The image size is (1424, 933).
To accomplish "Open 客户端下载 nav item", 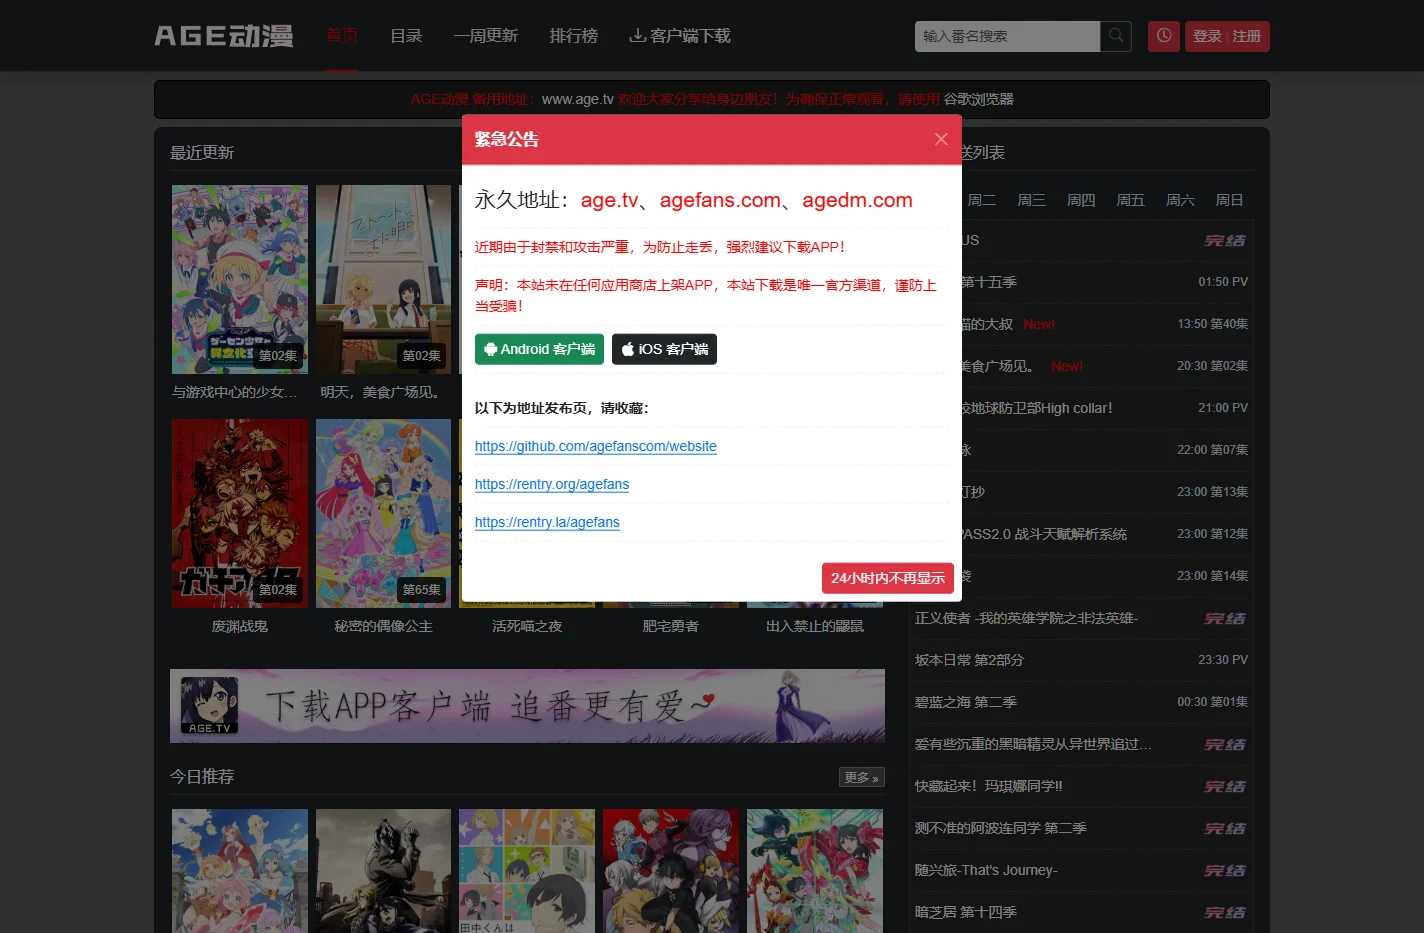I will pyautogui.click(x=680, y=36).
